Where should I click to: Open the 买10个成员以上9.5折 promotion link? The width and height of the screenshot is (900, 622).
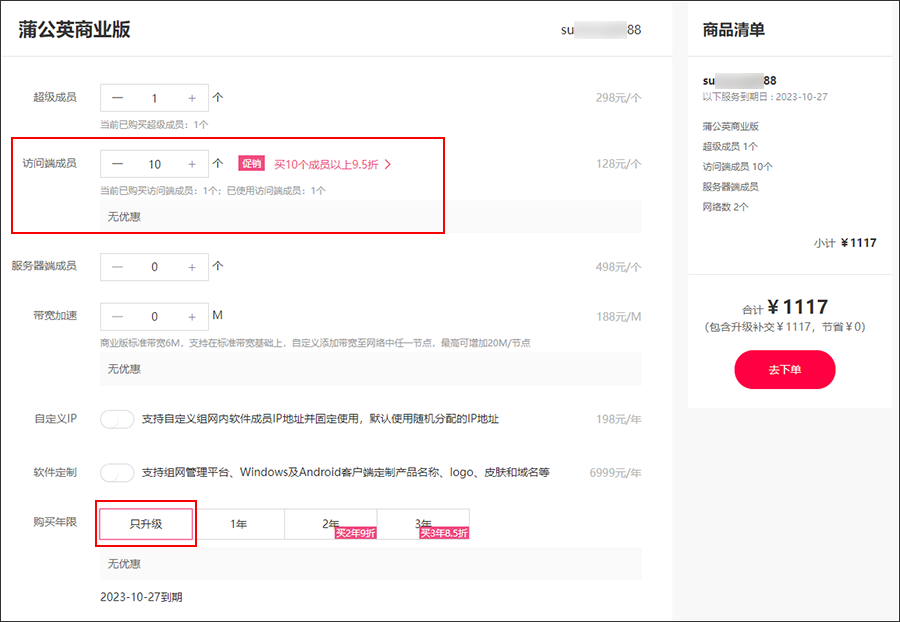(x=326, y=165)
